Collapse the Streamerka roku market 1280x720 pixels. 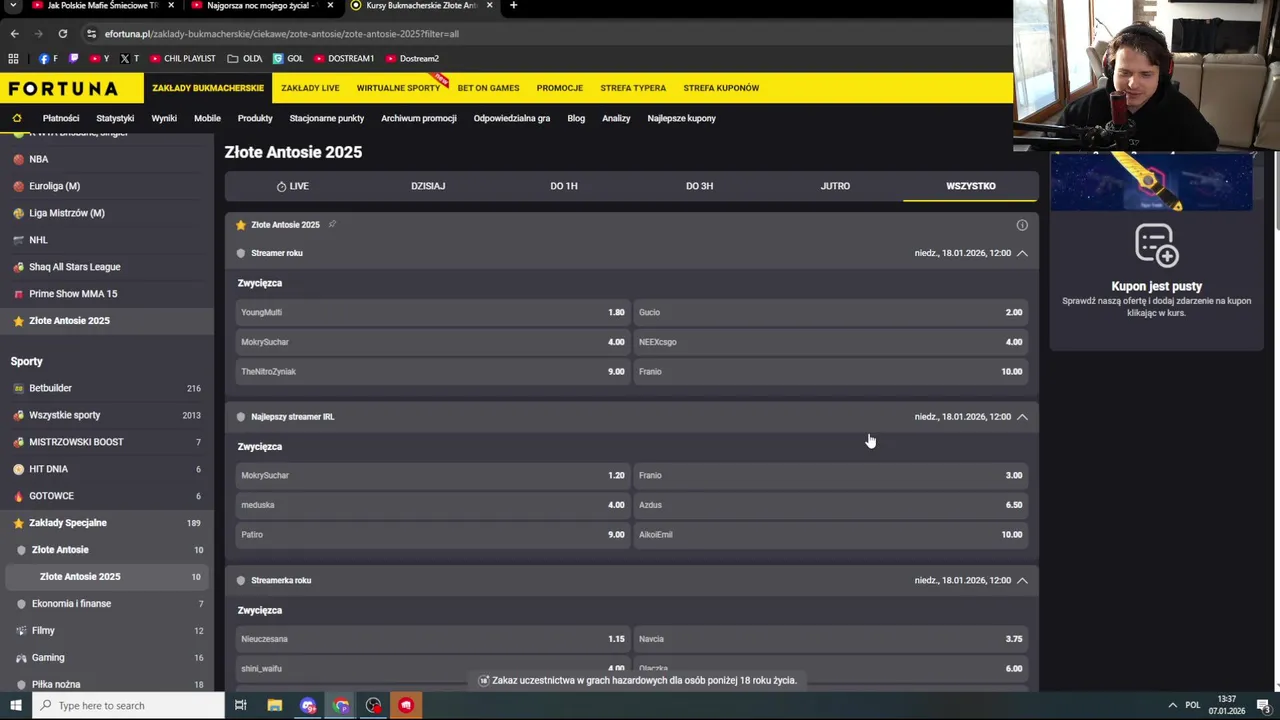[1022, 581]
